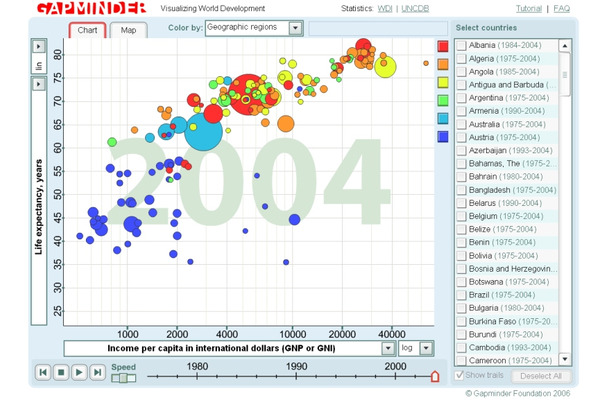Play the timeline animation
The image size is (610, 400).
click(x=79, y=372)
